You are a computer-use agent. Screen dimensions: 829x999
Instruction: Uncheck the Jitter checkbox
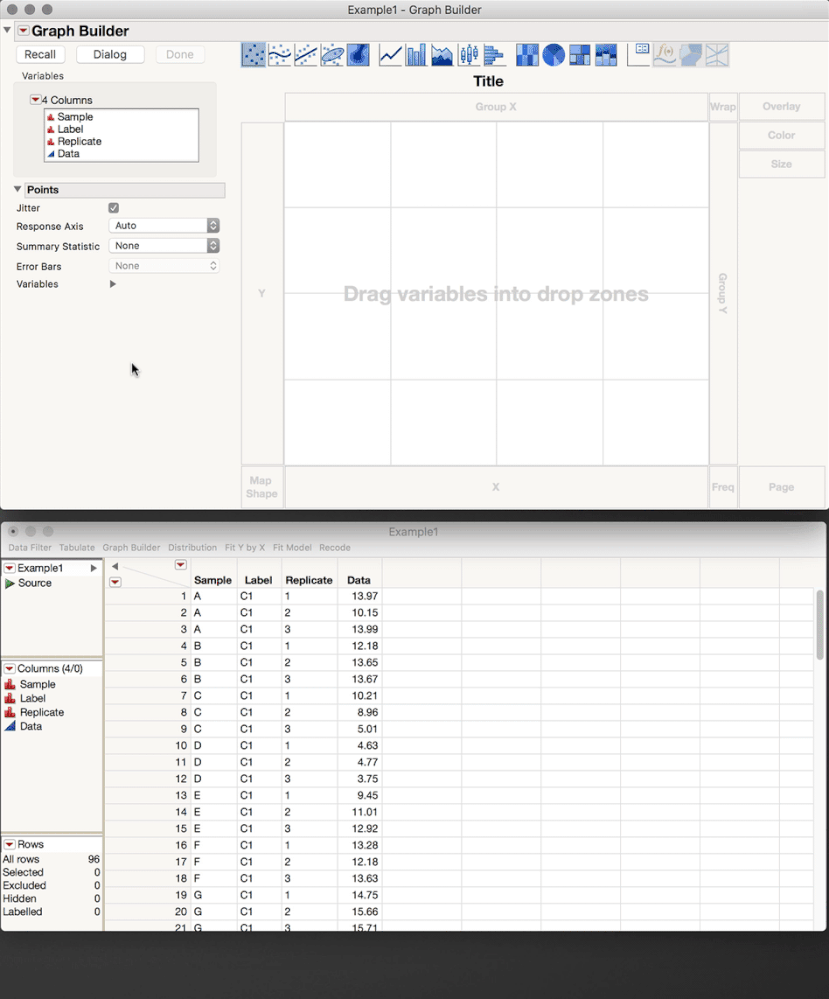pos(113,208)
